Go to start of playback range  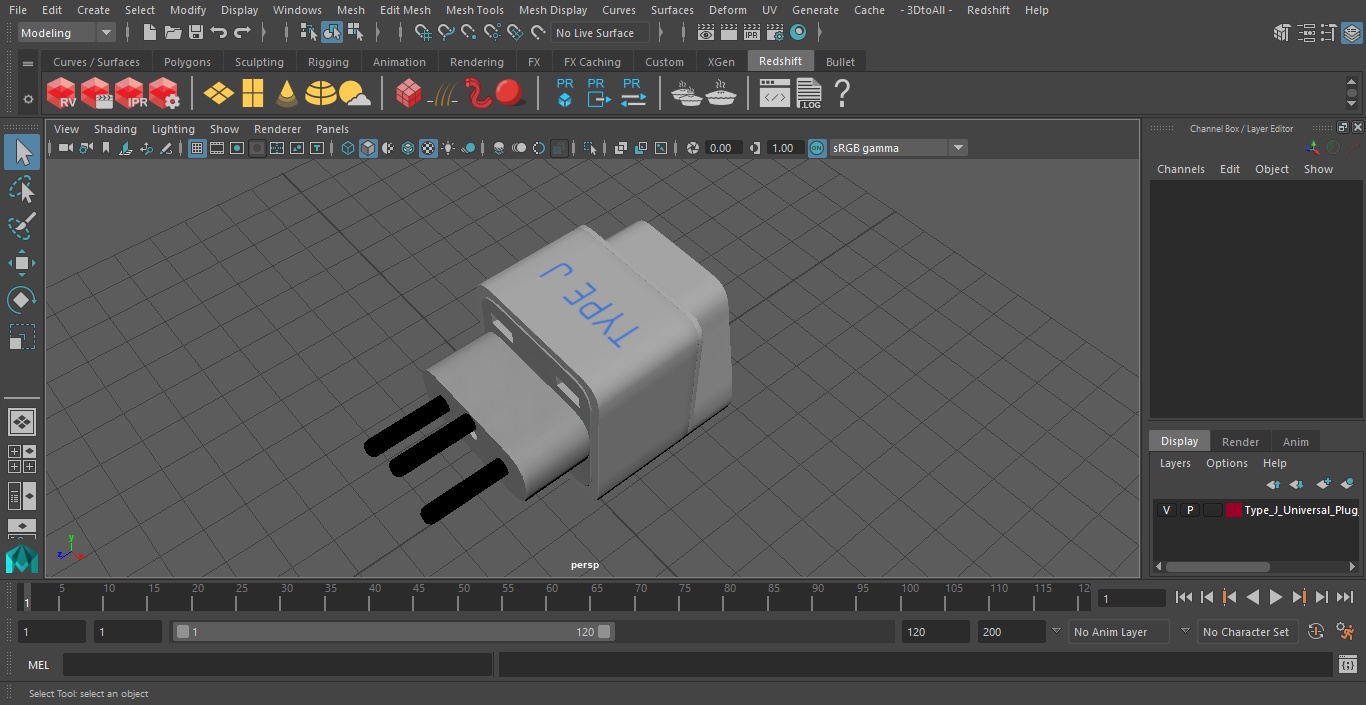point(1184,597)
